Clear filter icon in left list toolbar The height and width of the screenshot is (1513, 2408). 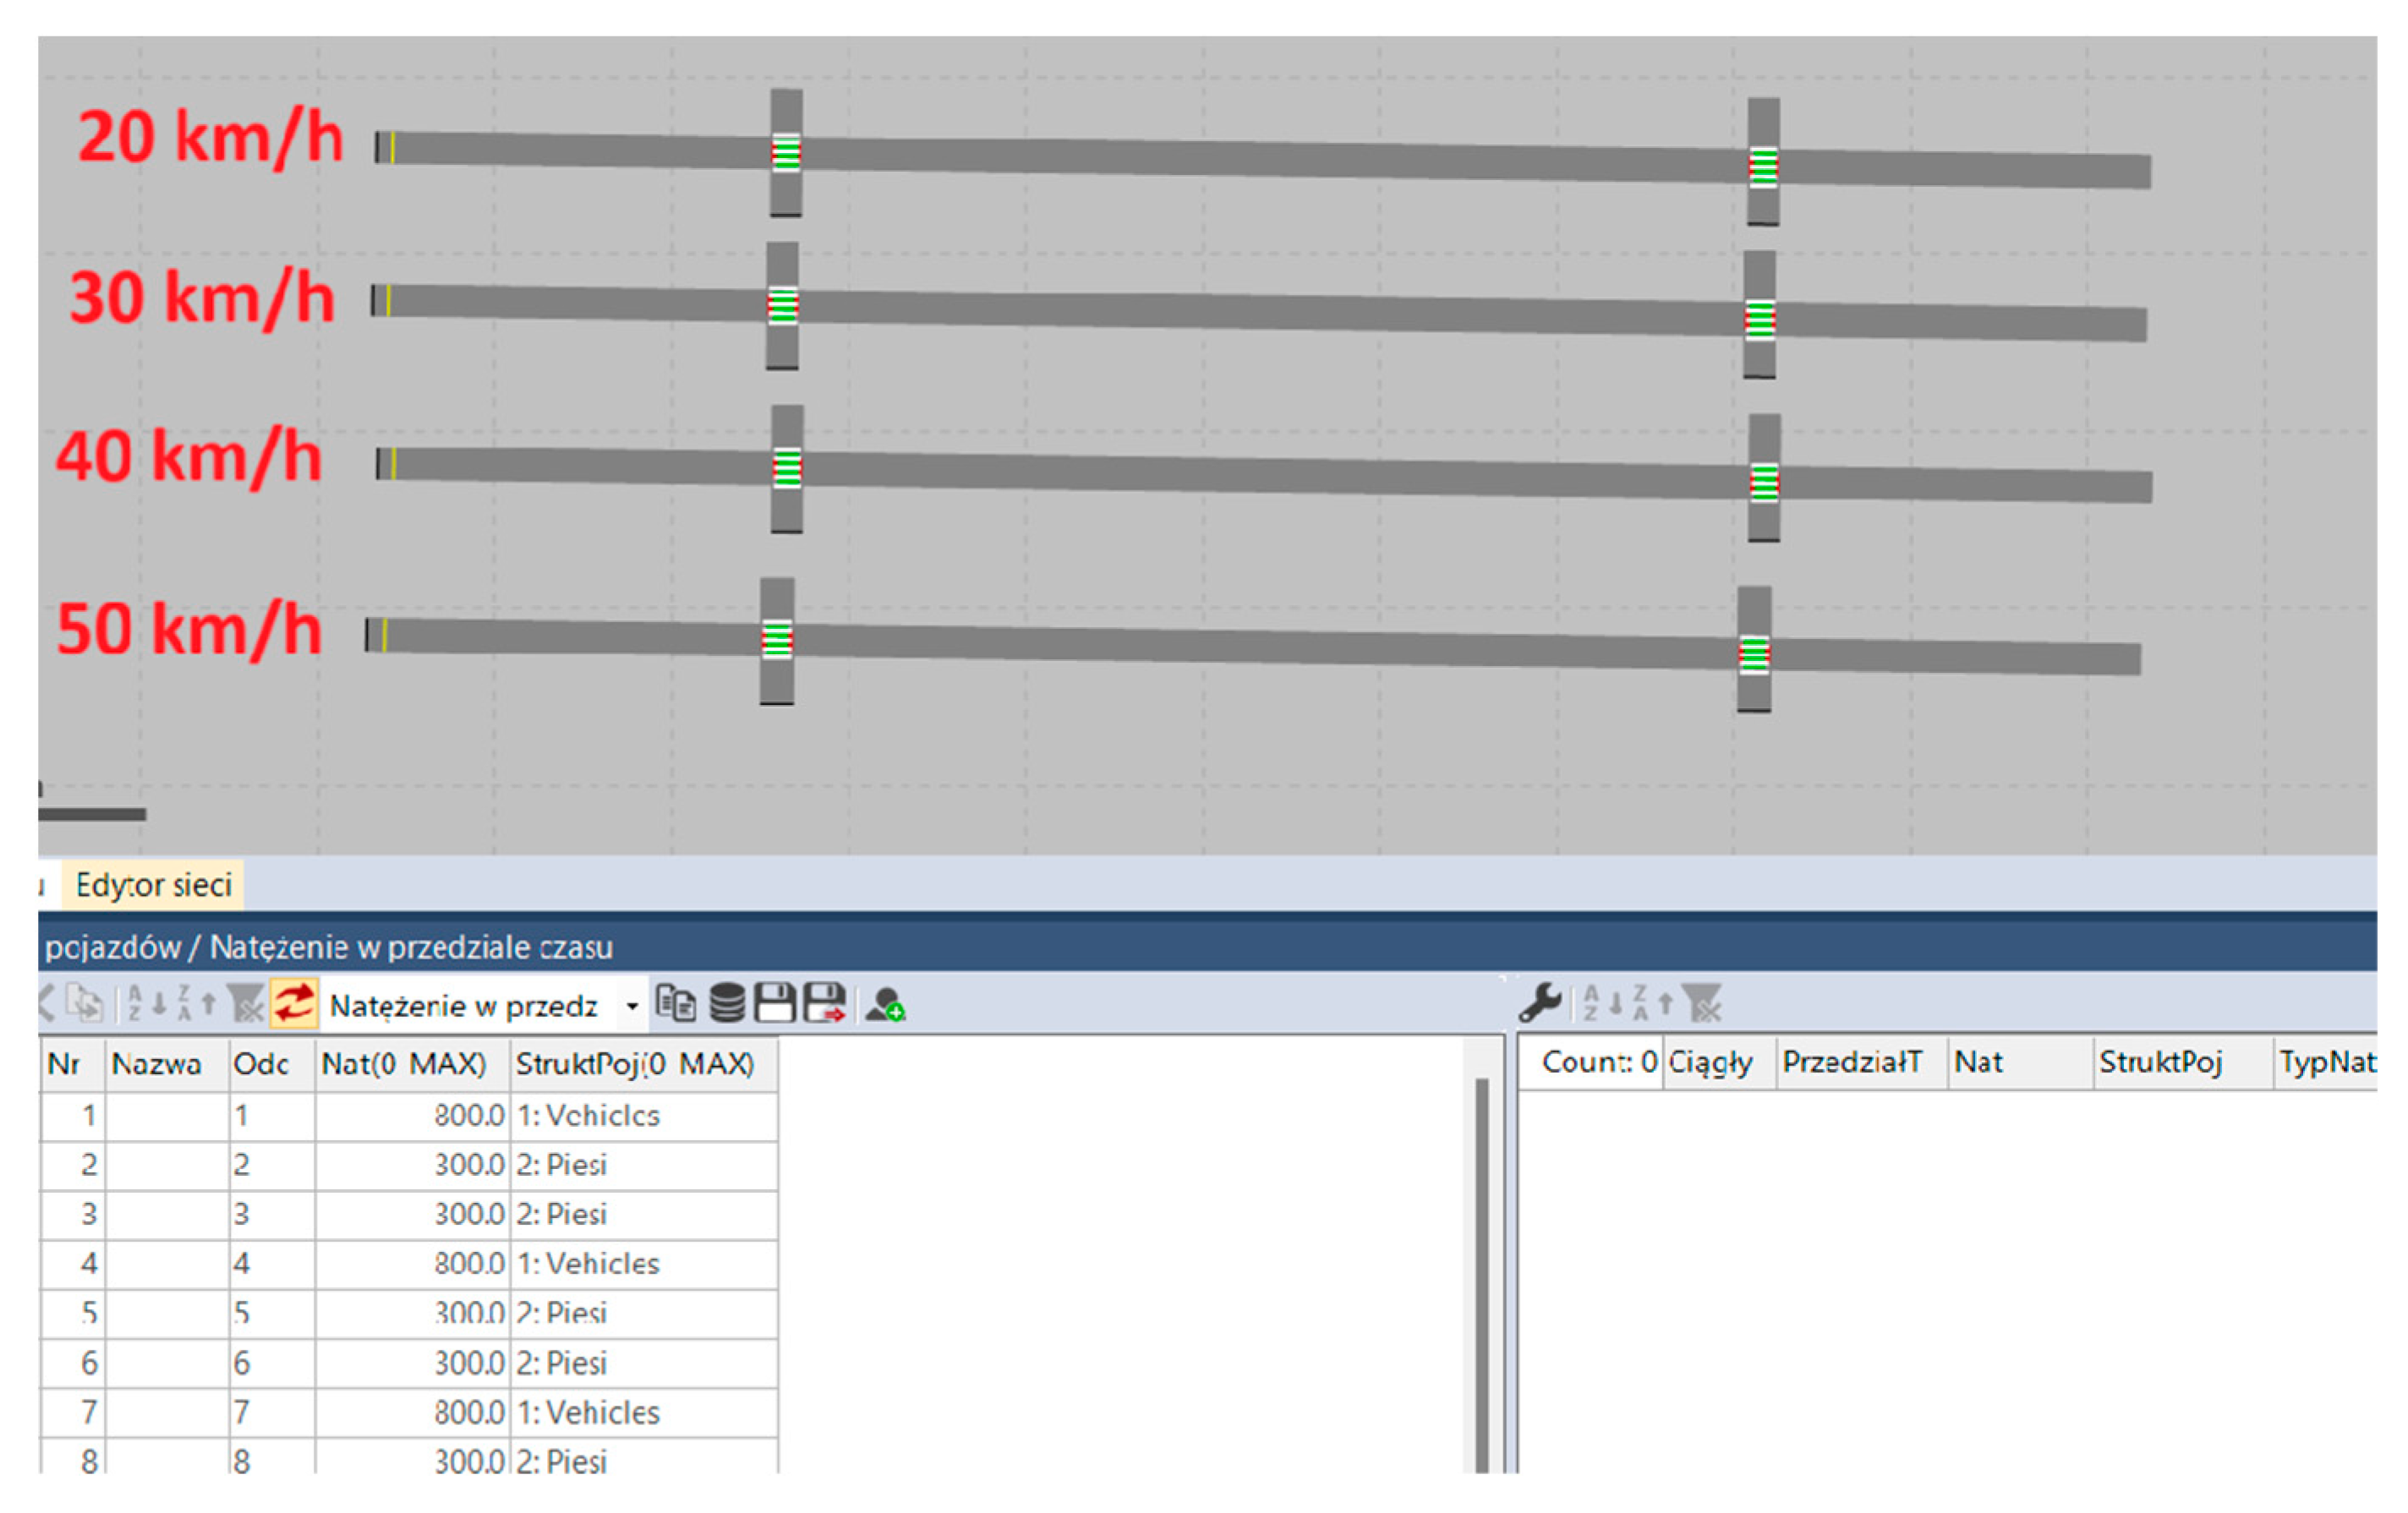click(245, 1003)
